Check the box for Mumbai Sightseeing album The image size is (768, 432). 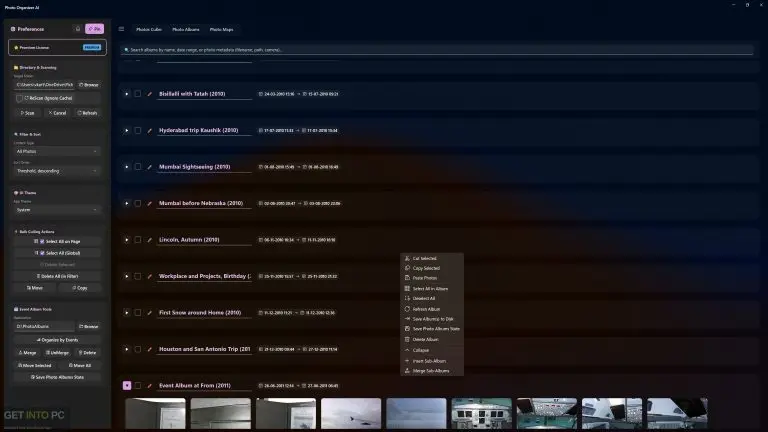138,167
